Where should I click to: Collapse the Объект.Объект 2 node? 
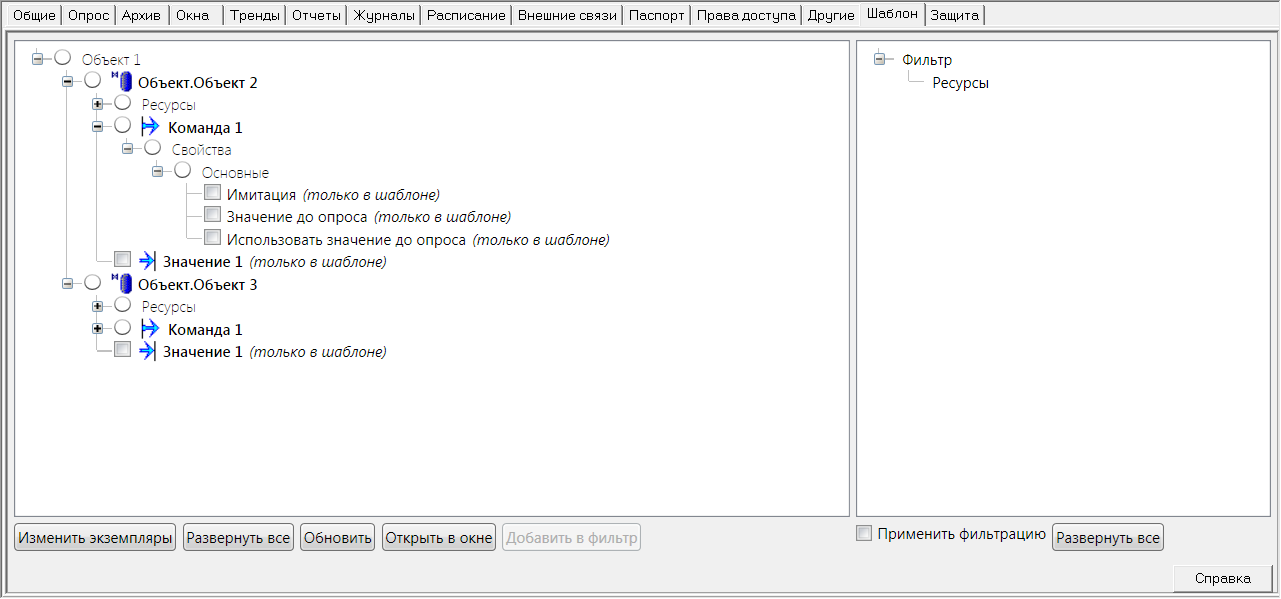pyautogui.click(x=68, y=82)
